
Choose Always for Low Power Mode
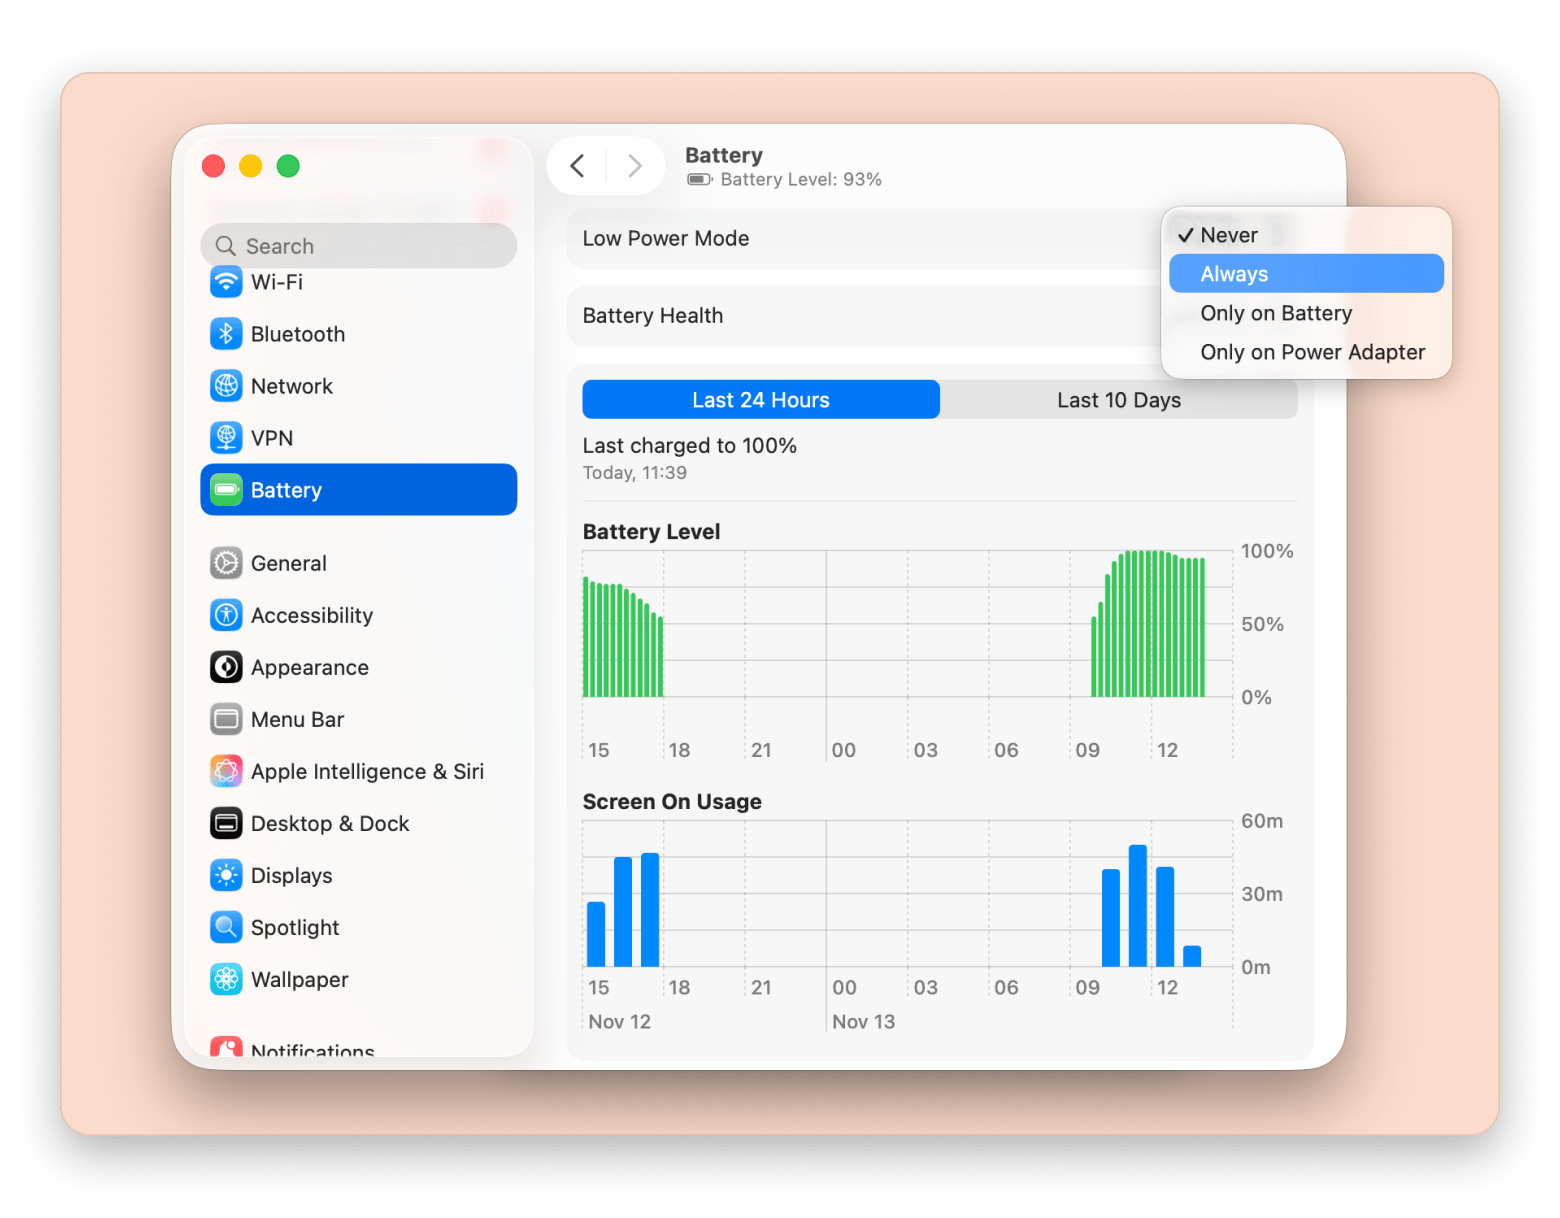[x=1234, y=273]
